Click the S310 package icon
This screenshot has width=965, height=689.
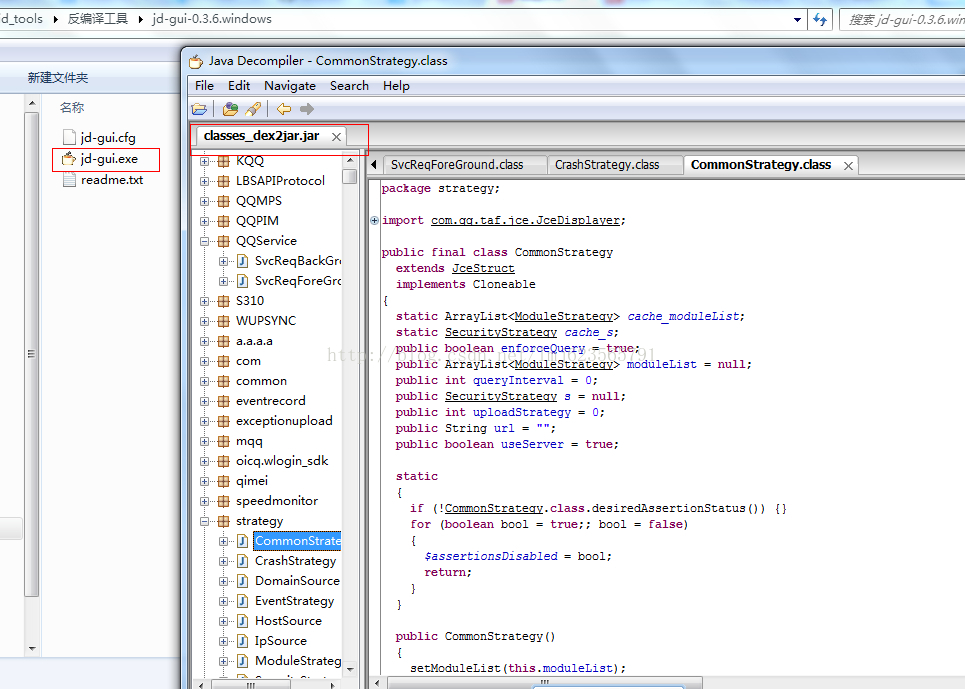click(x=223, y=301)
